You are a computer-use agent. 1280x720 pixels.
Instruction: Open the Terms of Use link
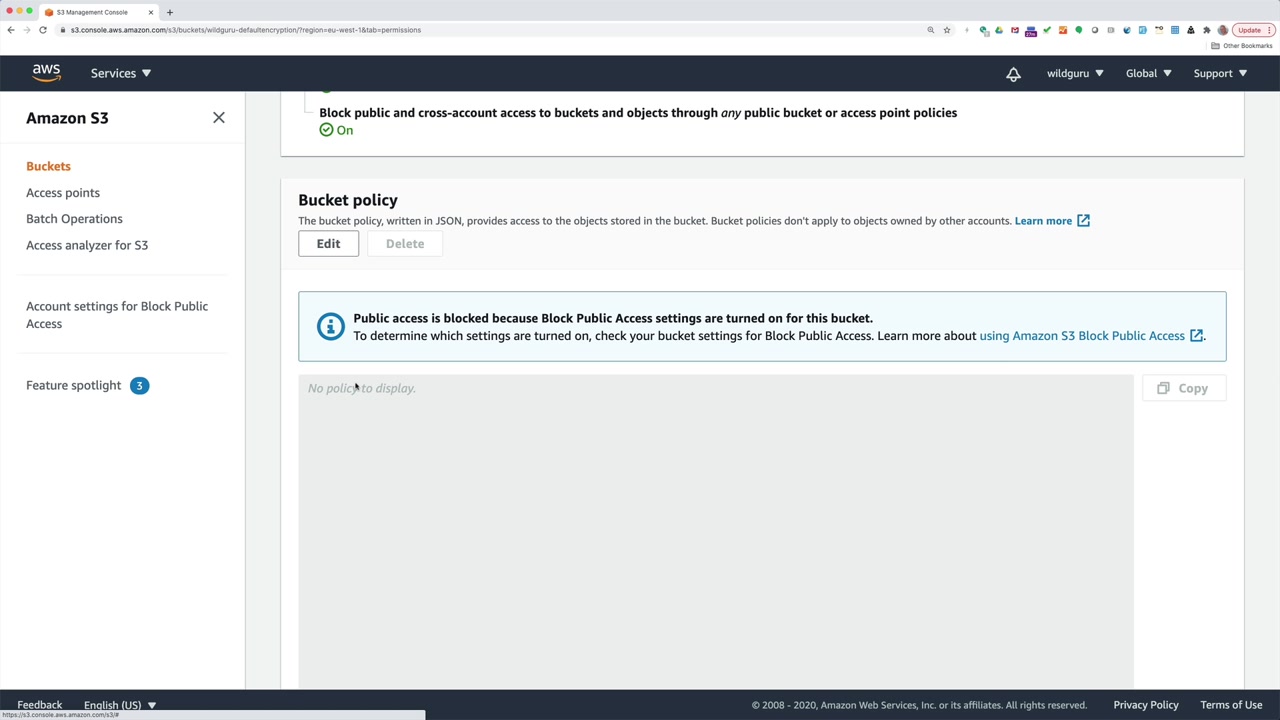pyautogui.click(x=1231, y=705)
